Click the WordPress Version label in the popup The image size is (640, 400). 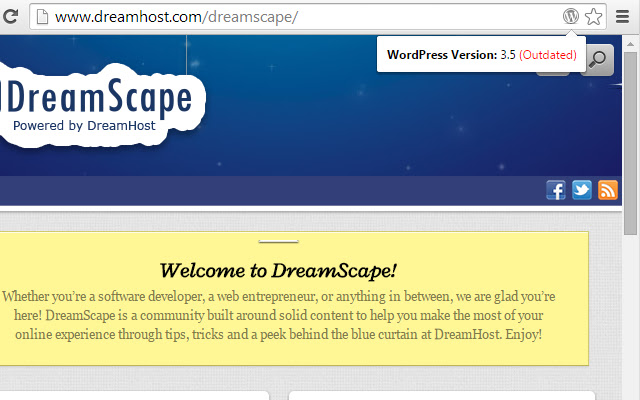tap(442, 55)
